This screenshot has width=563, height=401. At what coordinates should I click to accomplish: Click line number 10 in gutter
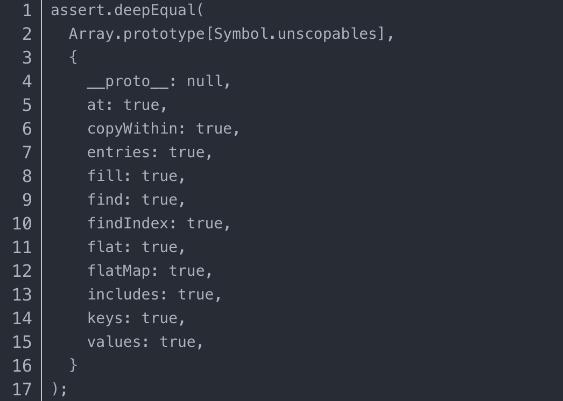22,223
